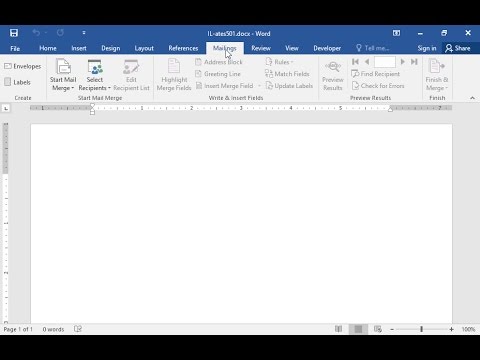Open the Labels tool

17,82
